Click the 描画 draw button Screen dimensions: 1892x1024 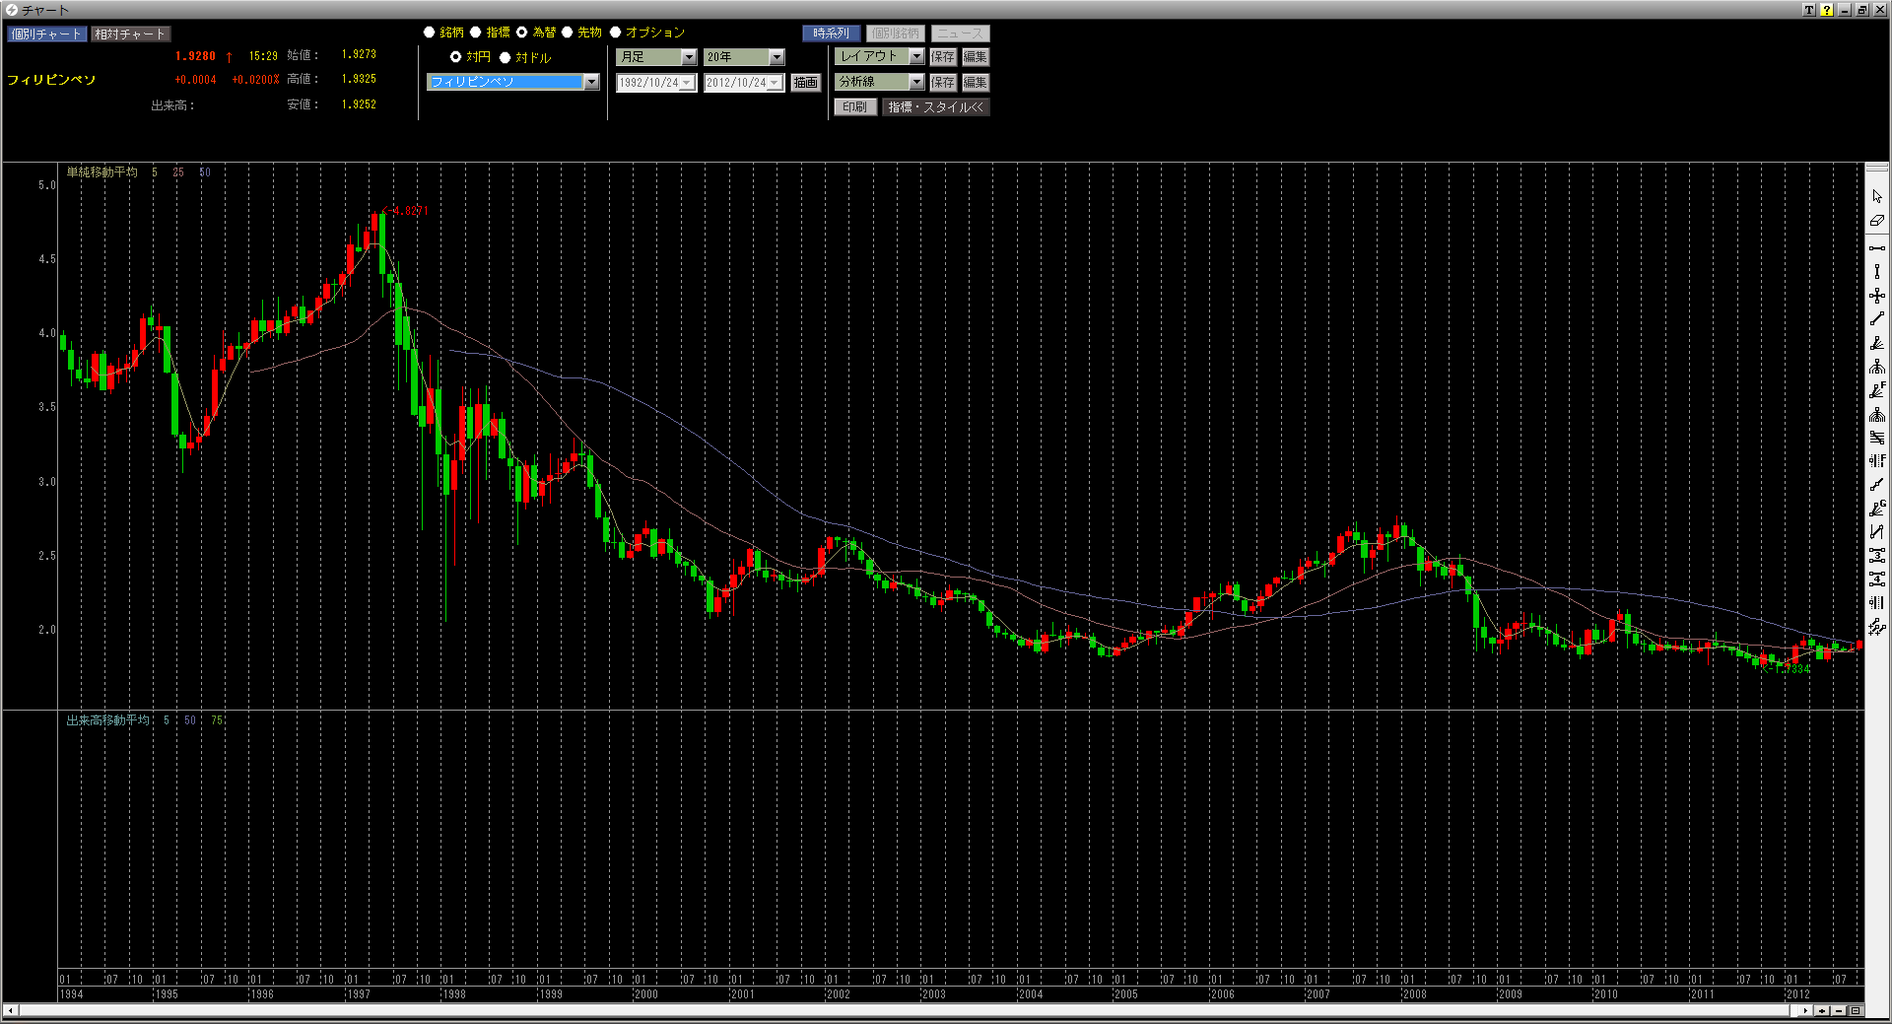806,83
